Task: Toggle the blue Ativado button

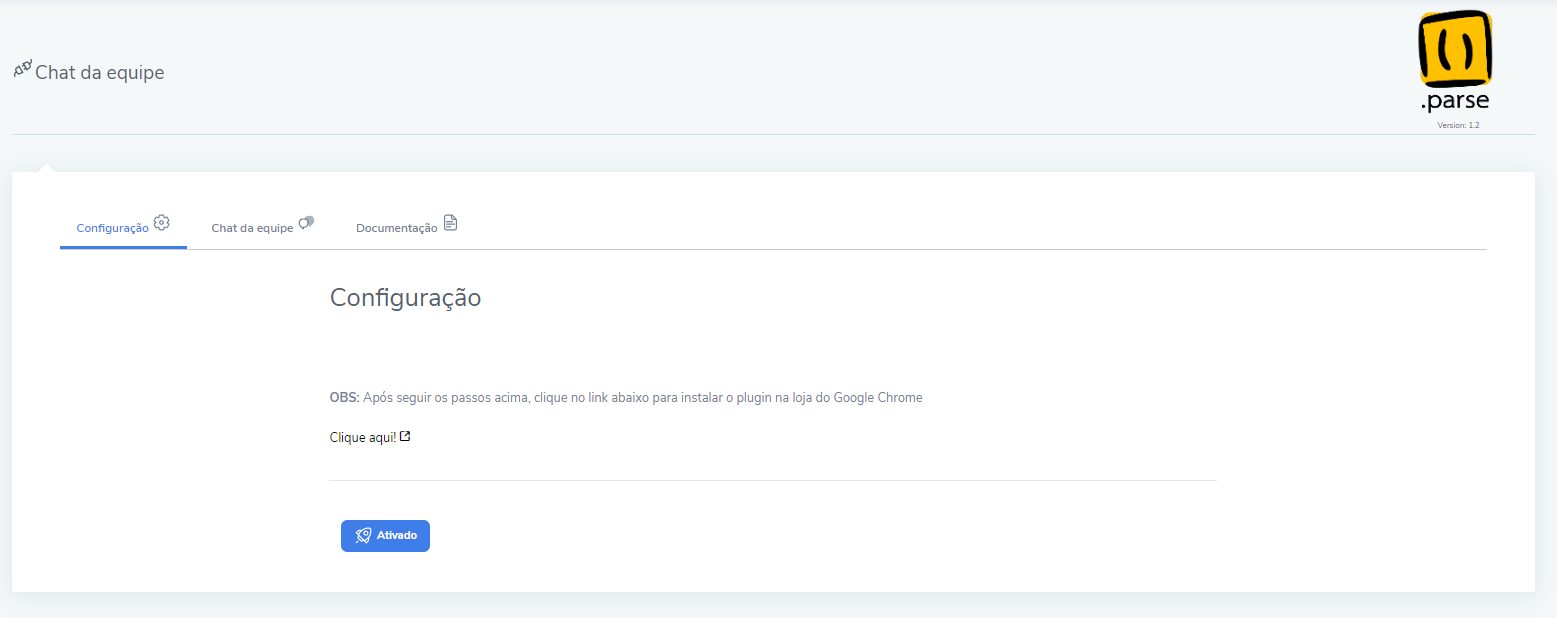Action: pos(385,536)
